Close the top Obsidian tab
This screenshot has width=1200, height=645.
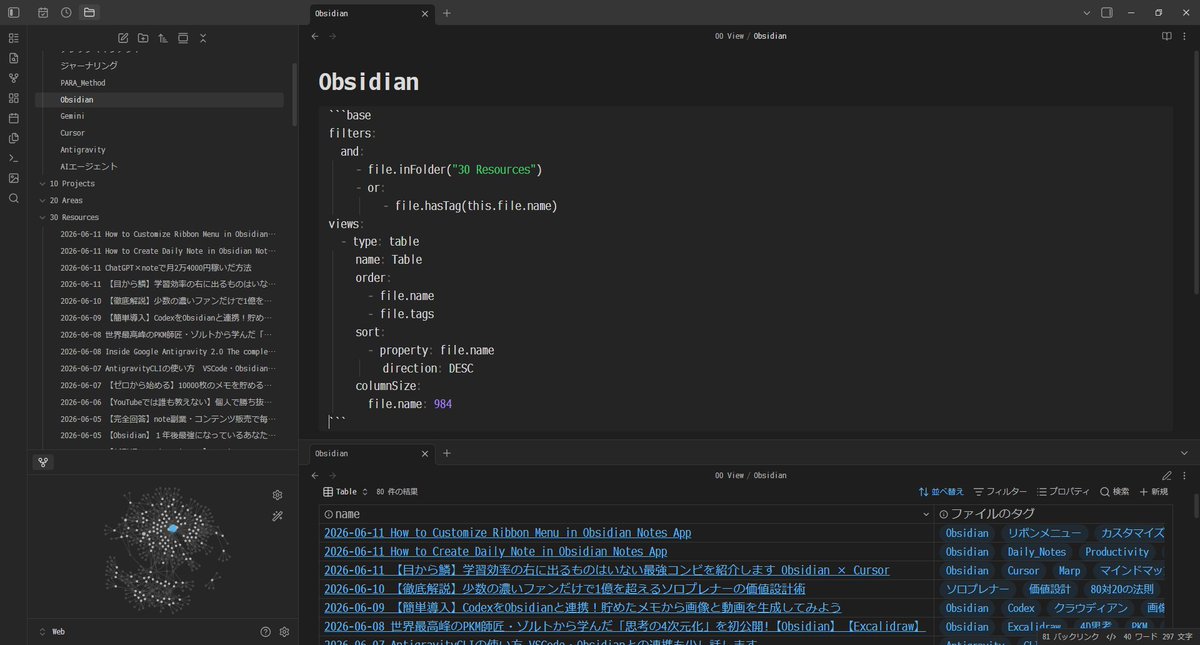tap(425, 14)
